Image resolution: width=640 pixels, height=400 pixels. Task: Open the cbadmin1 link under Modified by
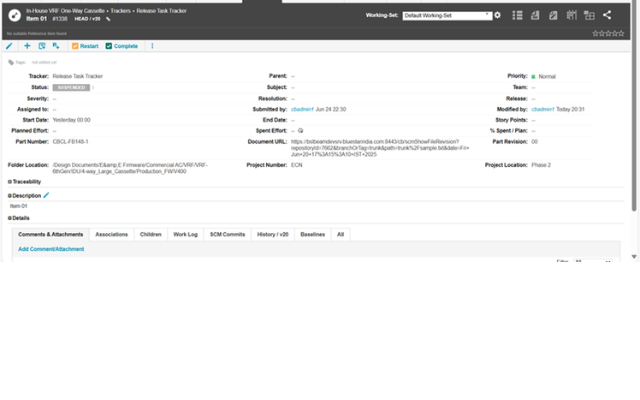point(542,109)
